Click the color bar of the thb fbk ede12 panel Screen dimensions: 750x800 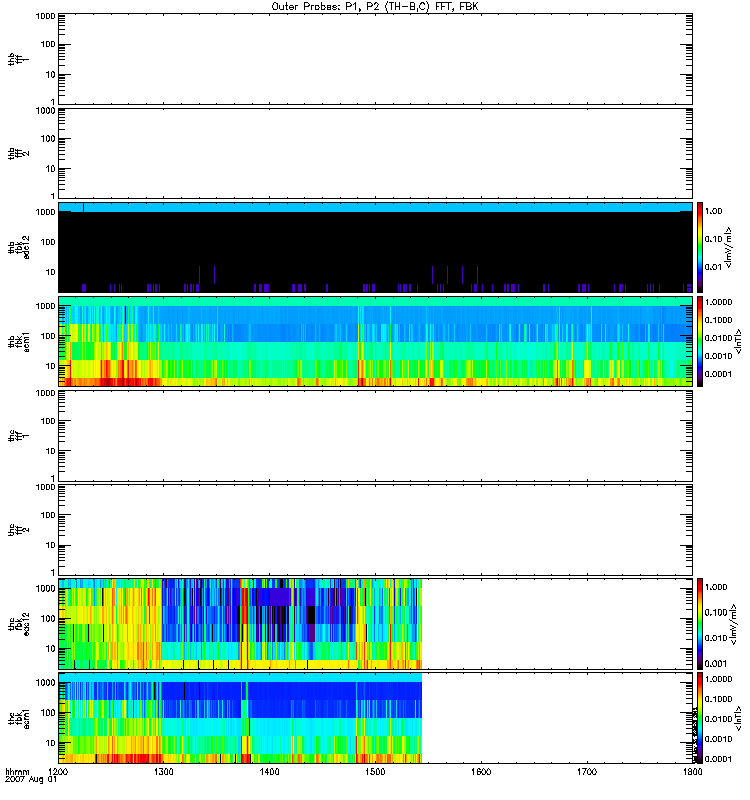pos(700,247)
